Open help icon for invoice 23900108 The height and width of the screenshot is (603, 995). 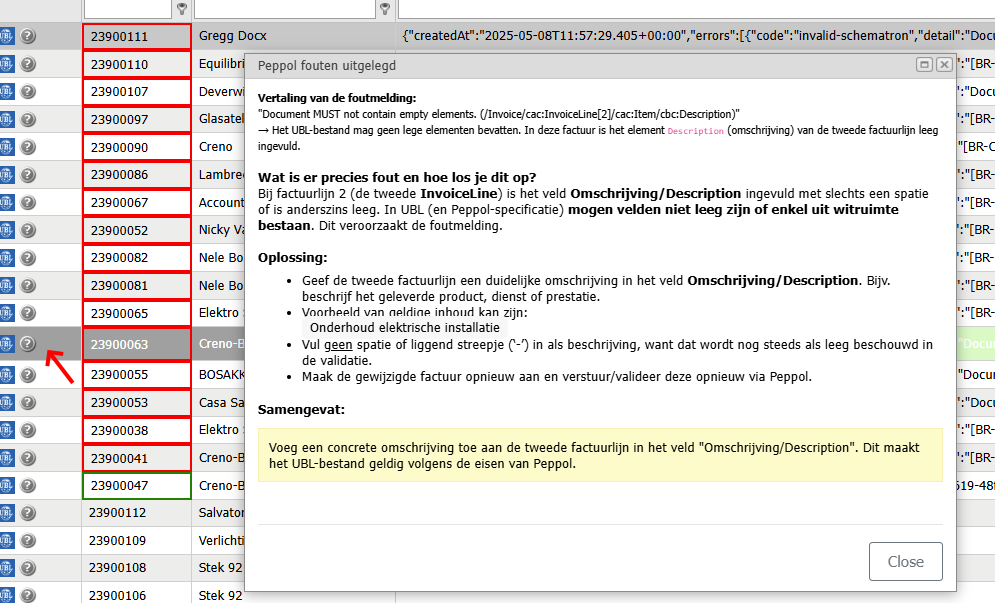[27, 568]
